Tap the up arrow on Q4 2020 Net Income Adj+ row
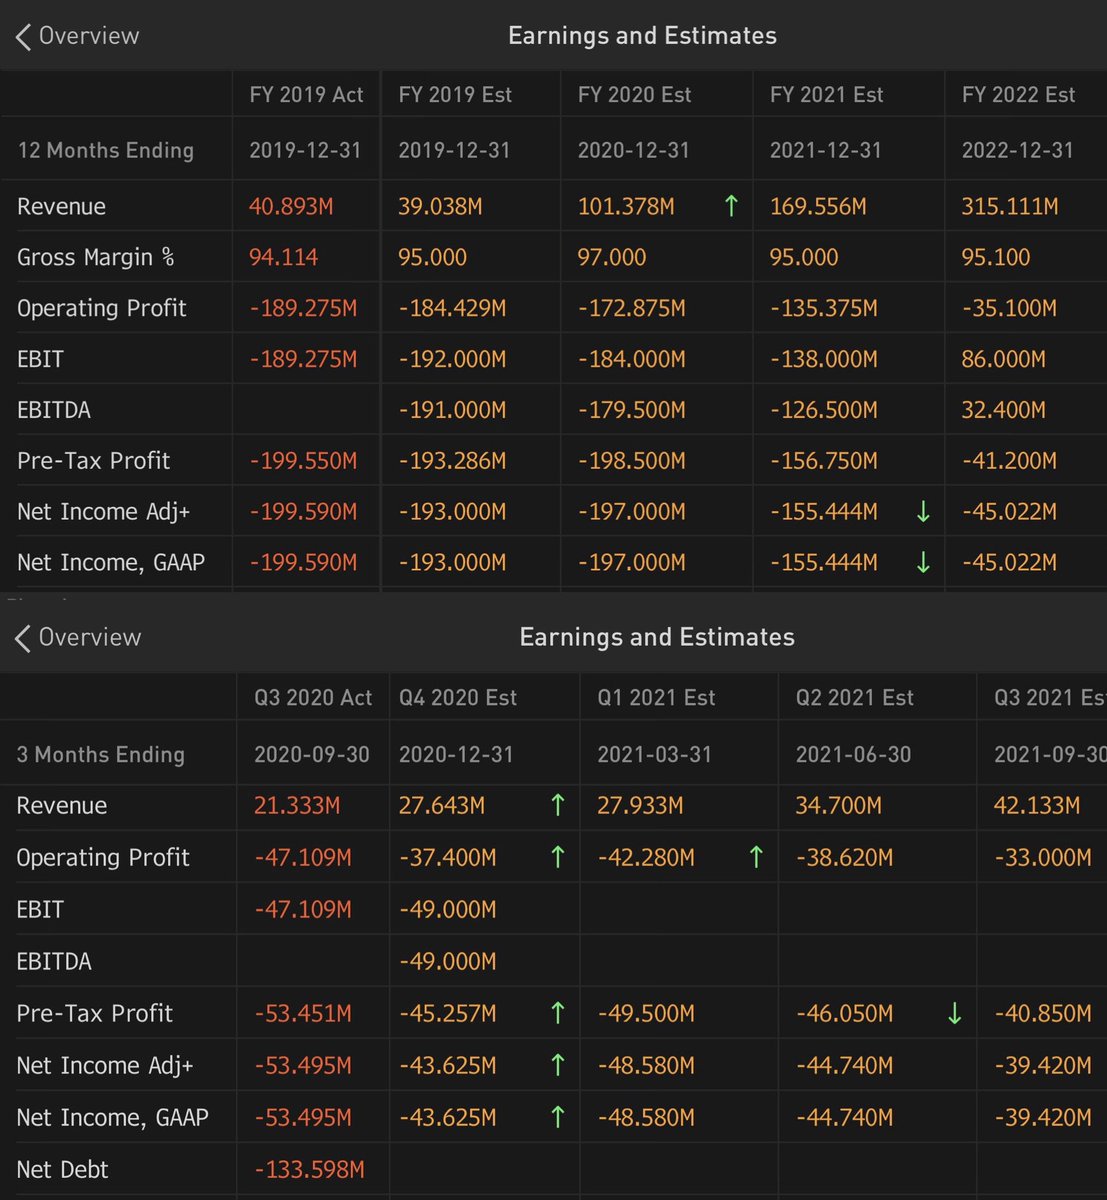 click(x=558, y=1065)
